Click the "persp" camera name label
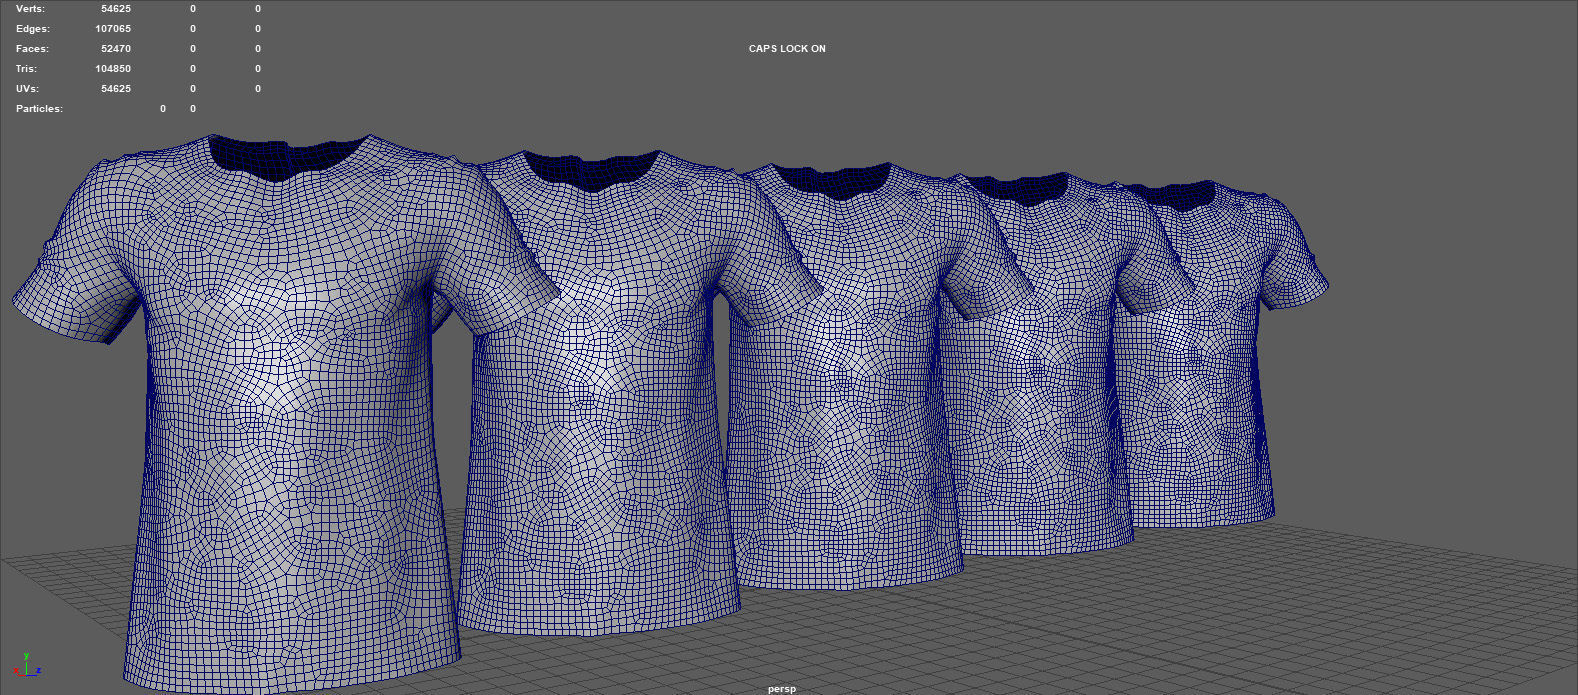Image resolution: width=1578 pixels, height=695 pixels. [782, 689]
